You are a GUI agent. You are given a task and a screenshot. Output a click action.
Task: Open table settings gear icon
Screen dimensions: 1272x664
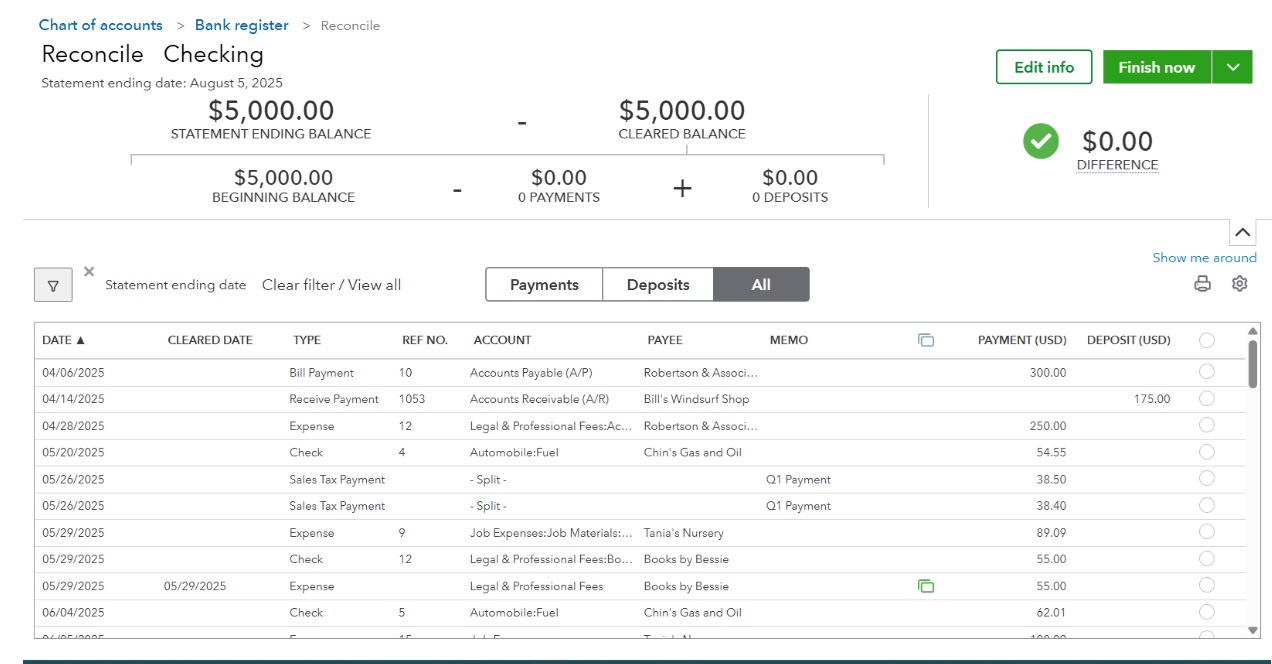click(1239, 284)
